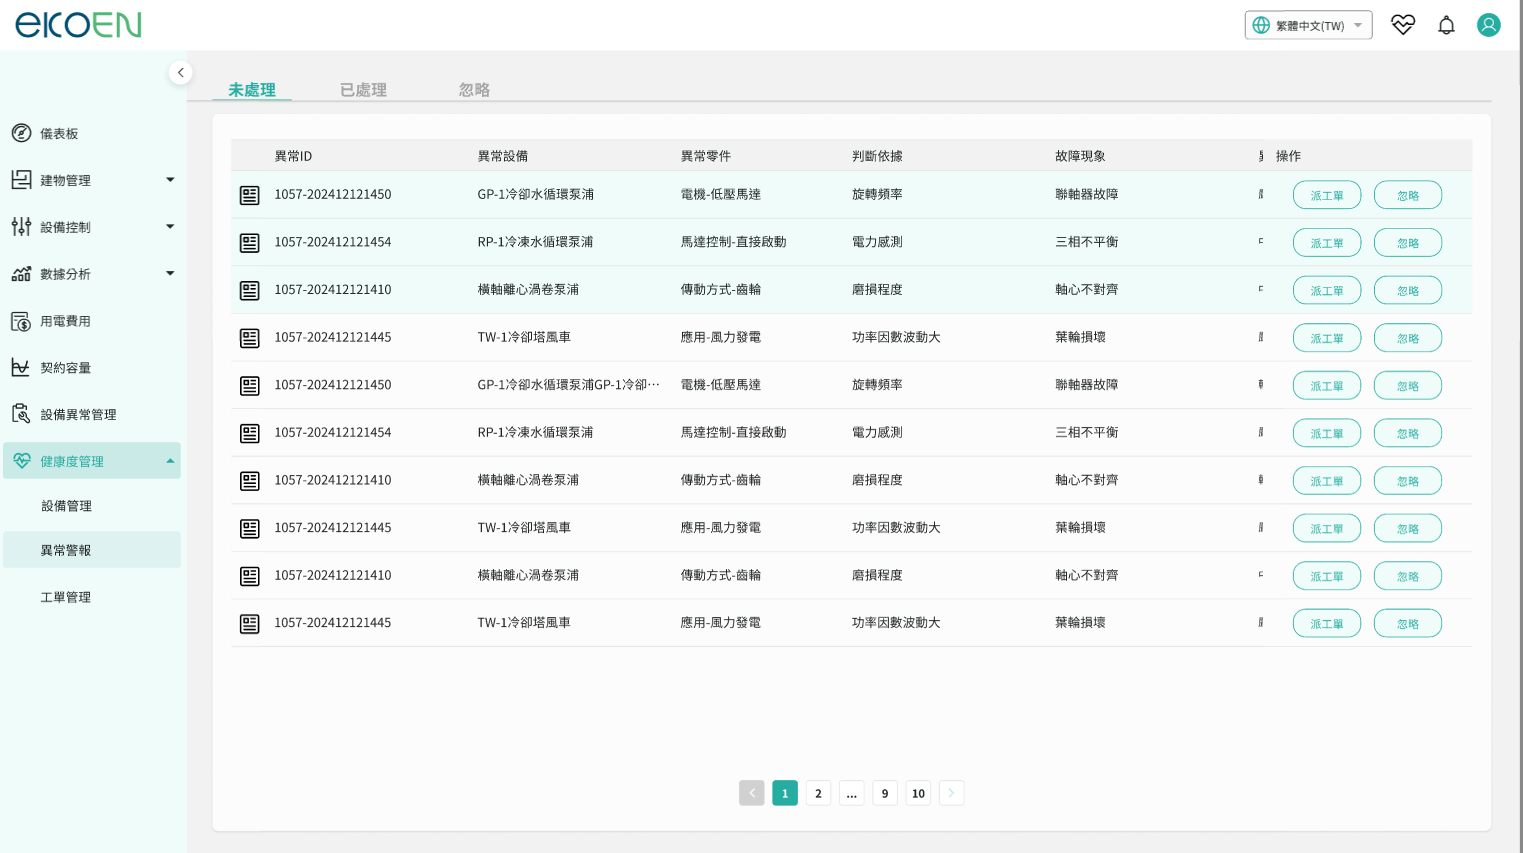Open the notifications bell
The width and height of the screenshot is (1523, 853).
1446,25
